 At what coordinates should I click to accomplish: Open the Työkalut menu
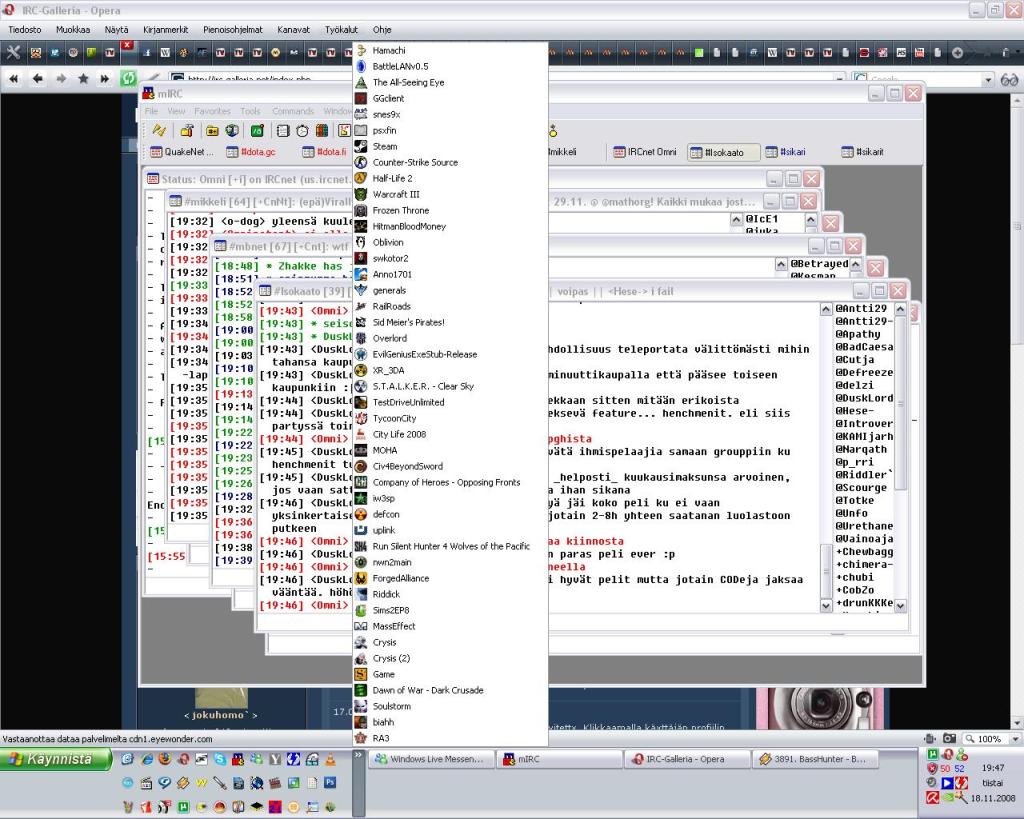[341, 30]
